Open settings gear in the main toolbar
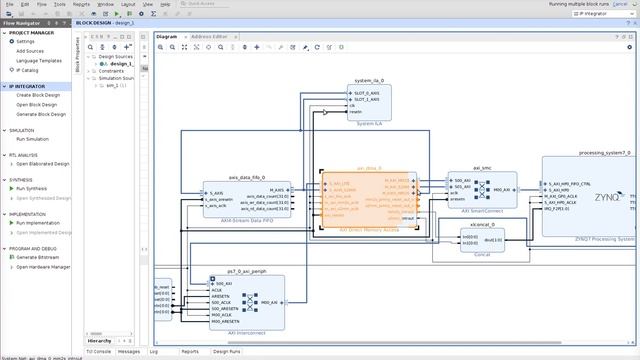The height and width of the screenshot is (360, 640). coord(141,14)
